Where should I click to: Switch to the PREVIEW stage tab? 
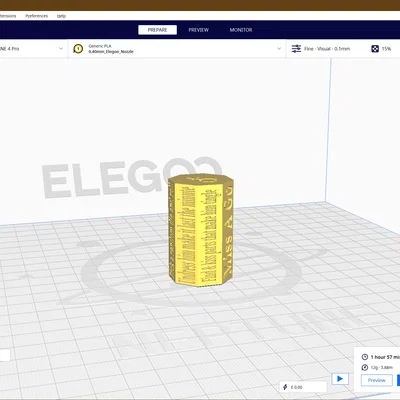point(198,30)
